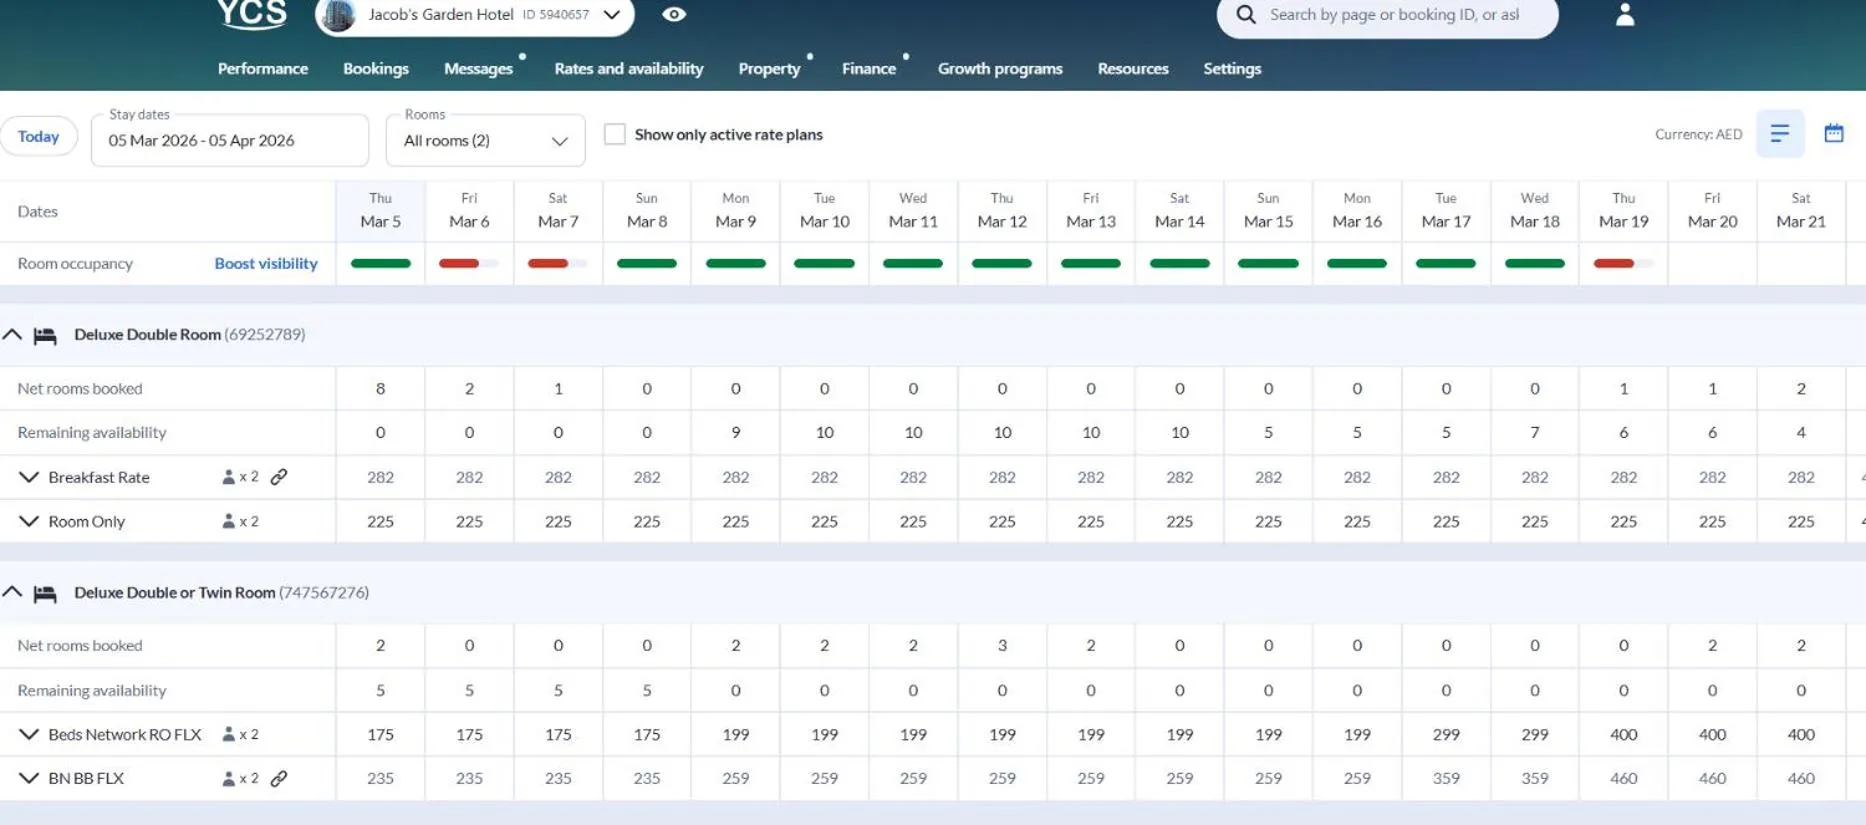Viewport: 1866px width, 825px height.
Task: Collapse the Deluxe Double or Twin Room section
Action: 12,592
